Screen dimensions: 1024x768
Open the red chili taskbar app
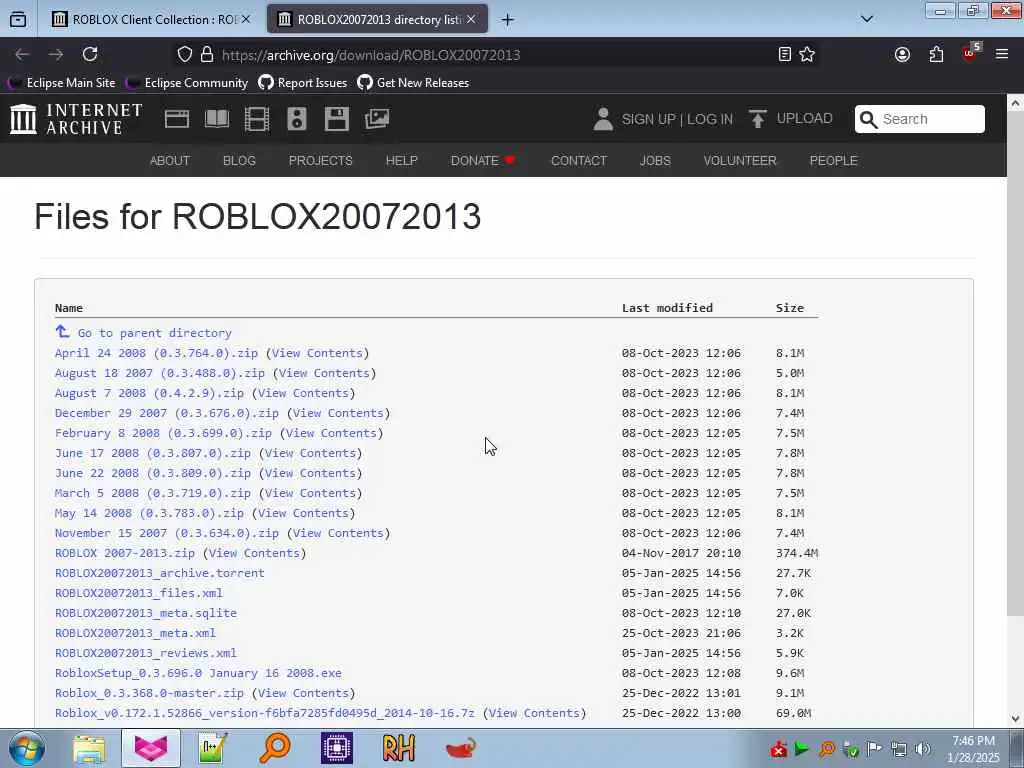tap(460, 748)
